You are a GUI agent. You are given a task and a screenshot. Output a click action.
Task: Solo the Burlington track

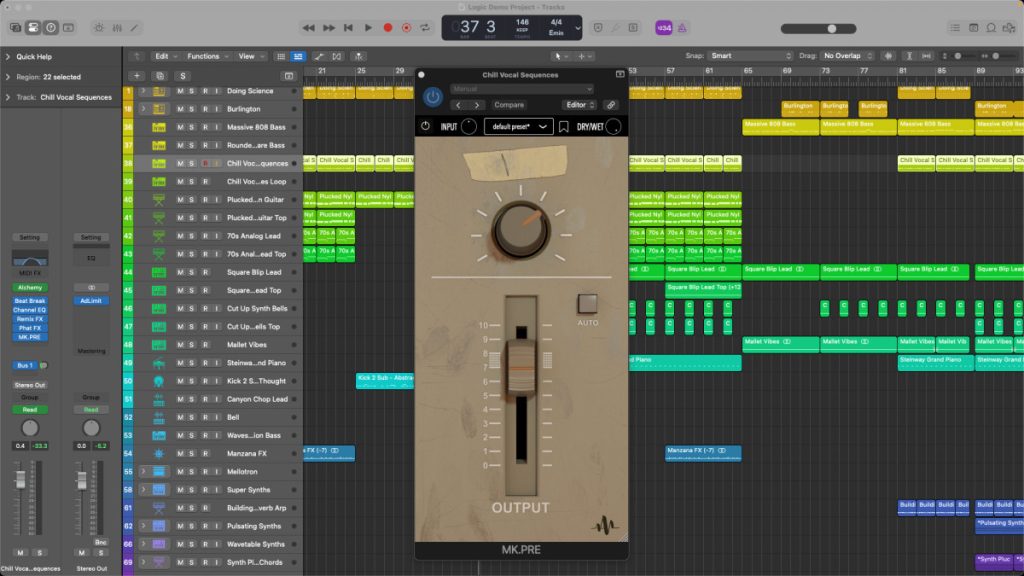191,109
